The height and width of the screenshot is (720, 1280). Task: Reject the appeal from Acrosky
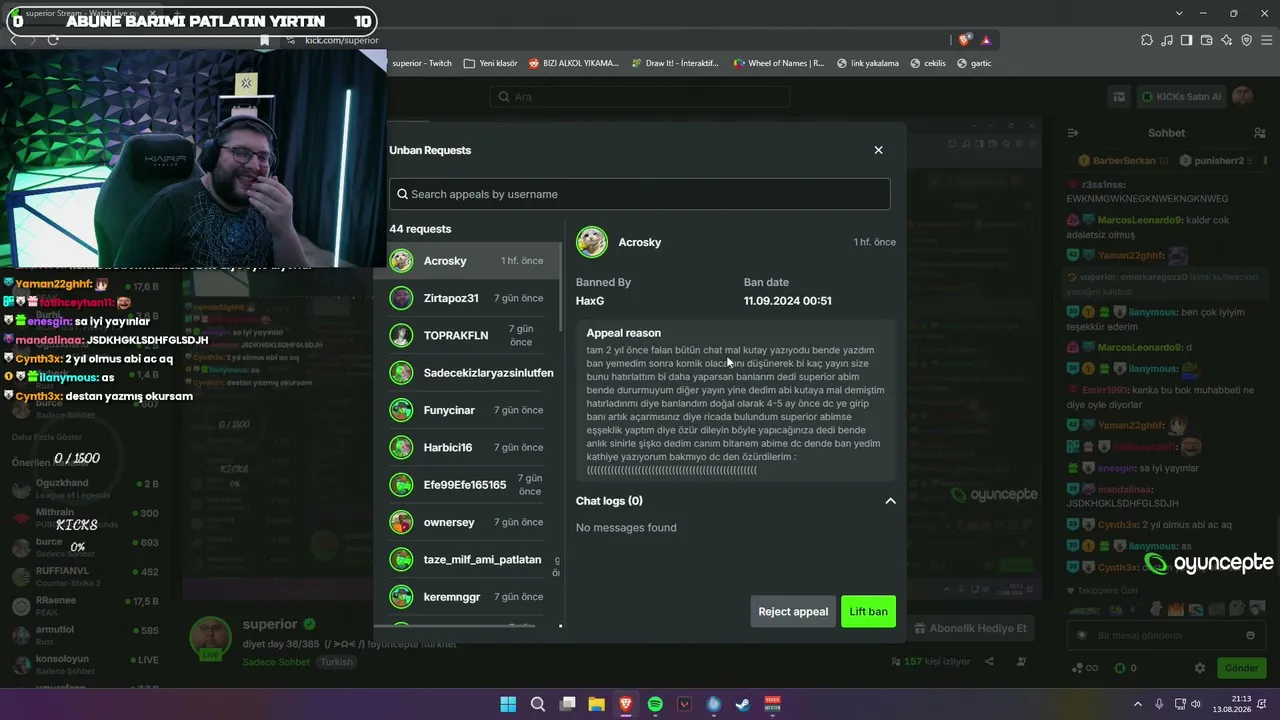[793, 611]
